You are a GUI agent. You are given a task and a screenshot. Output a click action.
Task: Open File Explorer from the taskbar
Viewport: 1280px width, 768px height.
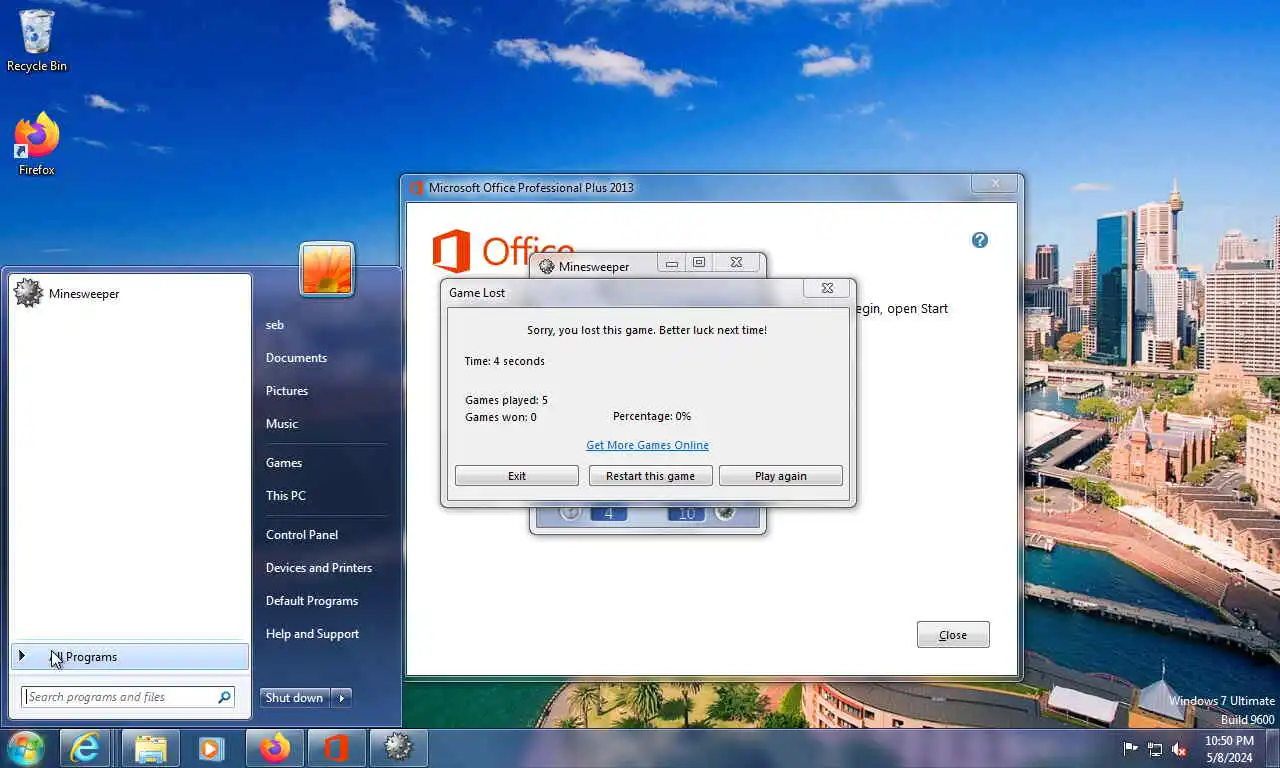coord(151,748)
